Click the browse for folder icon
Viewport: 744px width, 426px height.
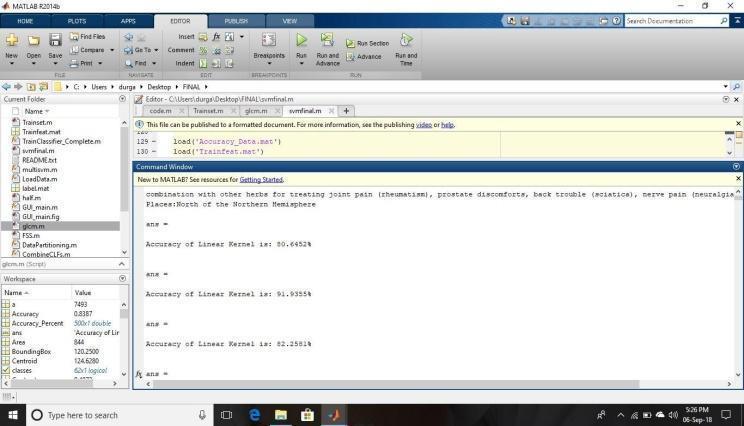pos(44,87)
